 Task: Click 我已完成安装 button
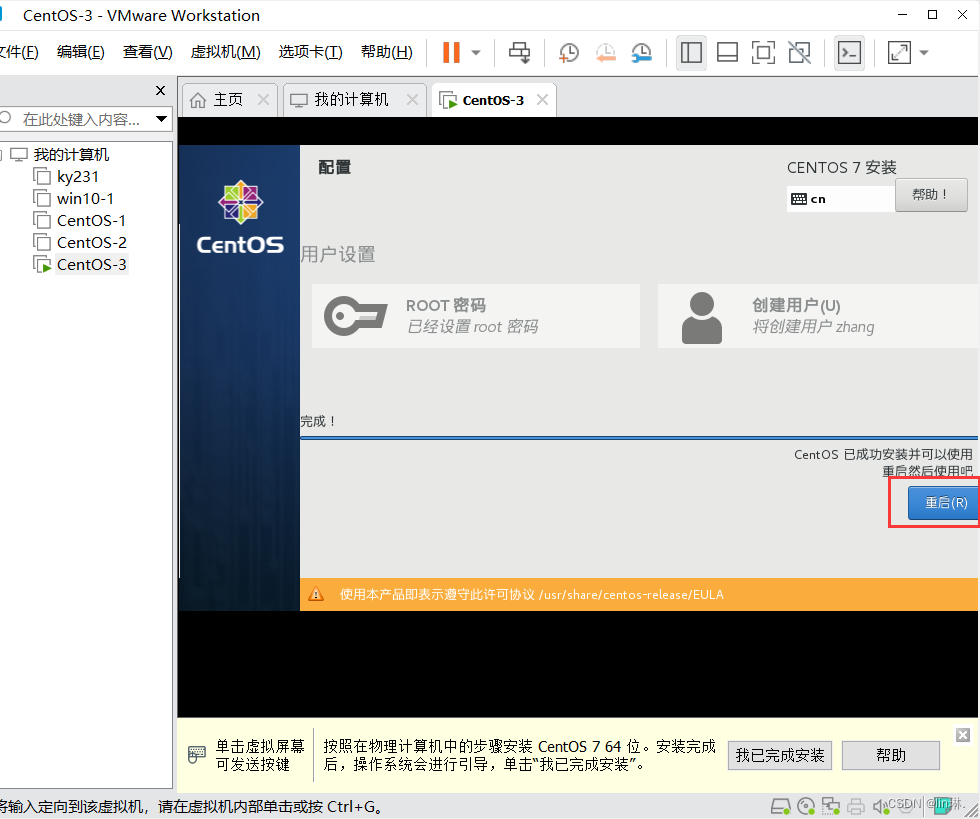pyautogui.click(x=779, y=755)
